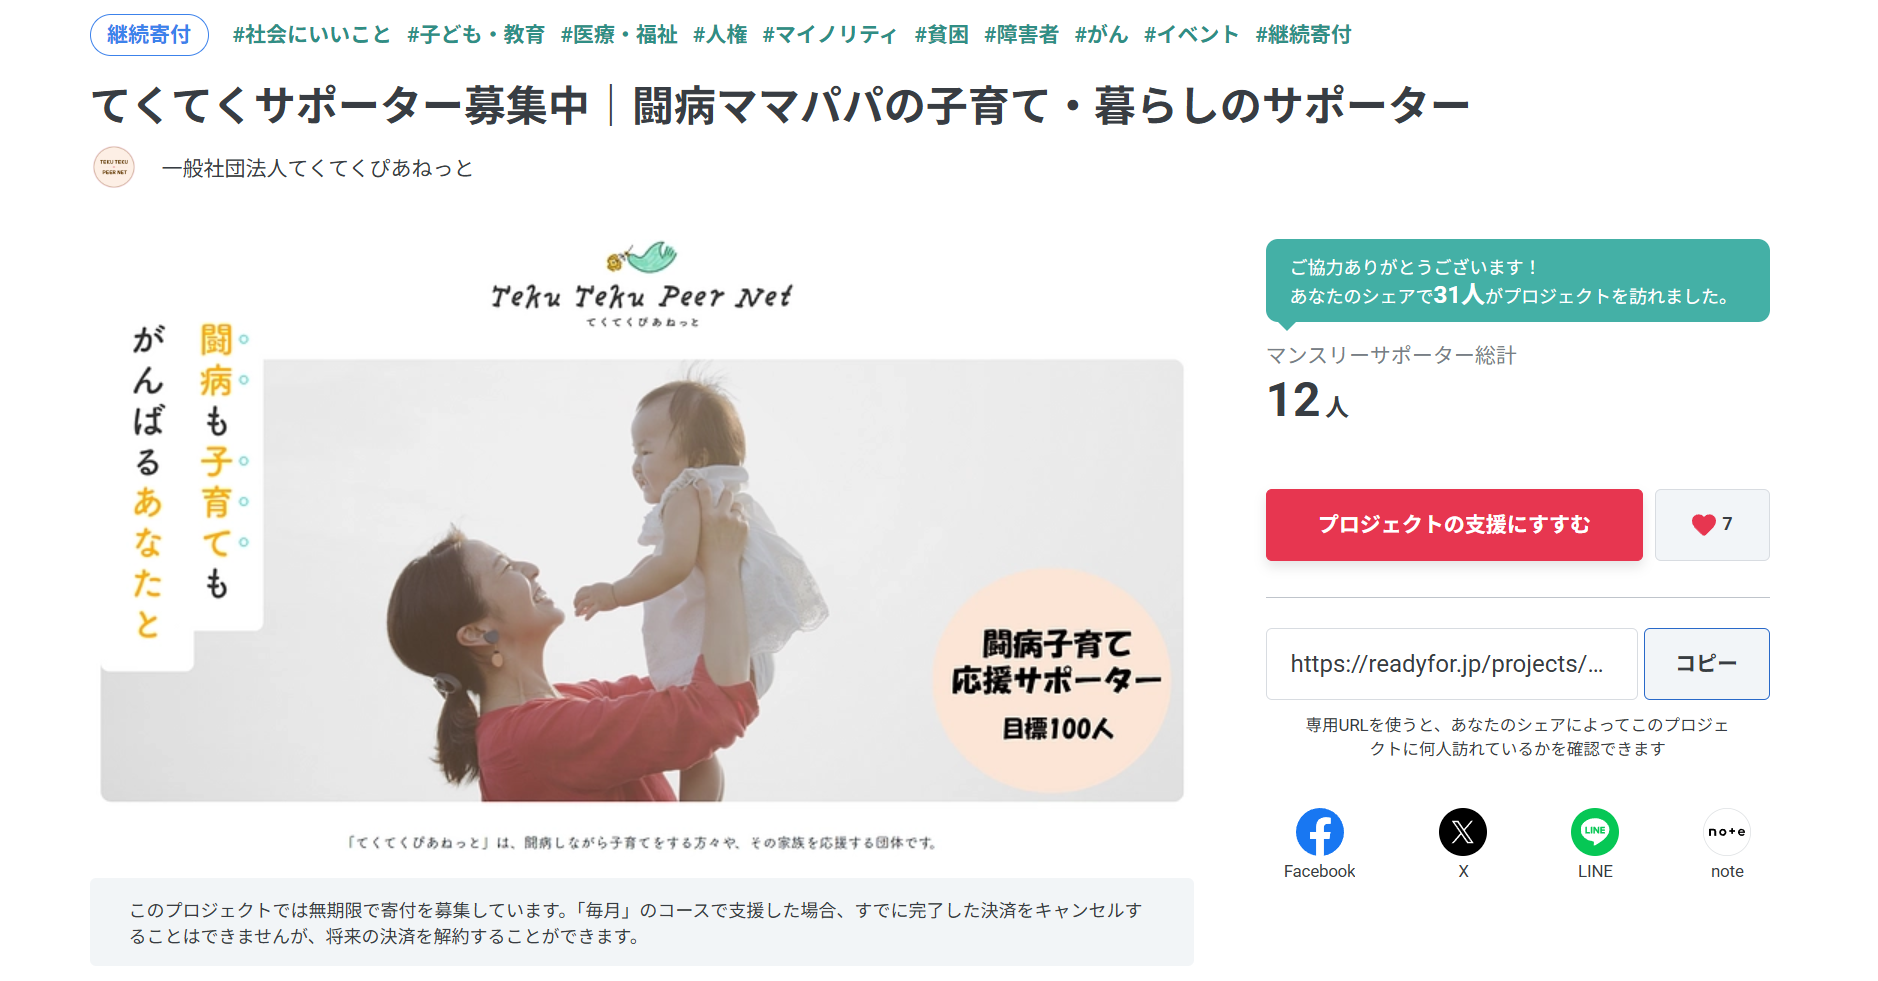The image size is (1878, 981).
Task: Open the Teku Teku Peer Net organization avatar
Action: pyautogui.click(x=114, y=167)
